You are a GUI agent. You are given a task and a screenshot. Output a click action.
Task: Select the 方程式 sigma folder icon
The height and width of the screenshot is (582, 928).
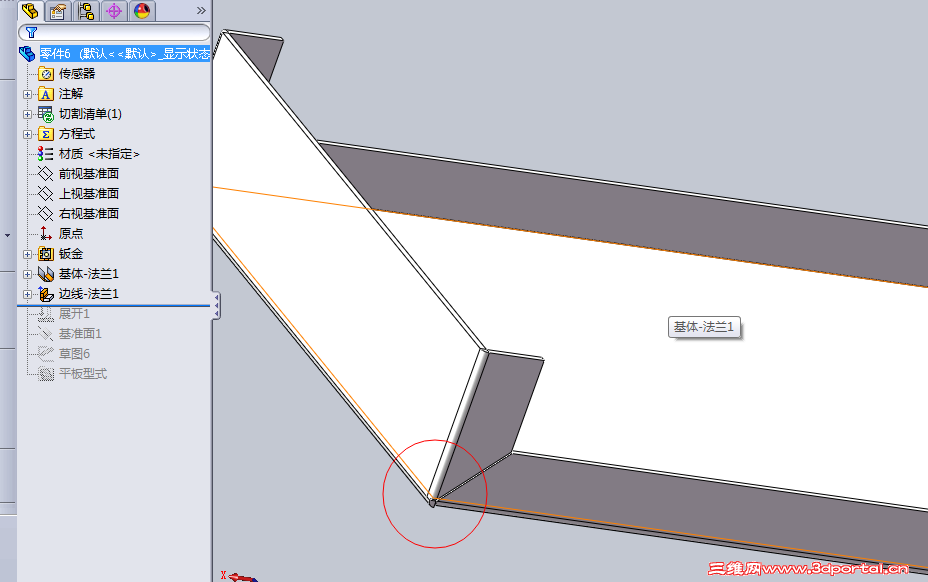point(46,134)
